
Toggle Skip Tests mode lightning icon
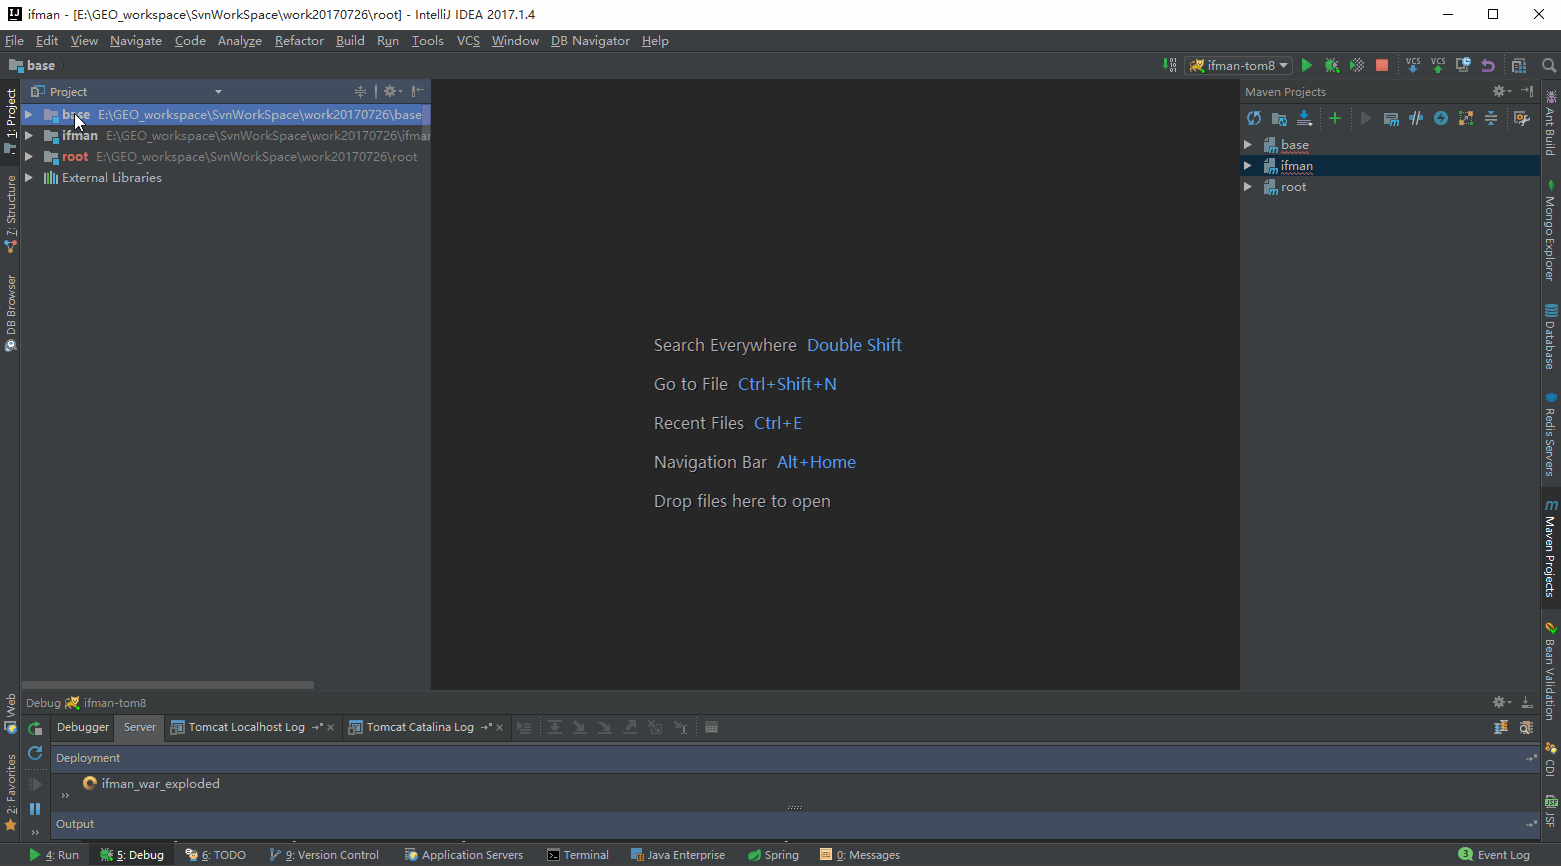[x=1441, y=118]
